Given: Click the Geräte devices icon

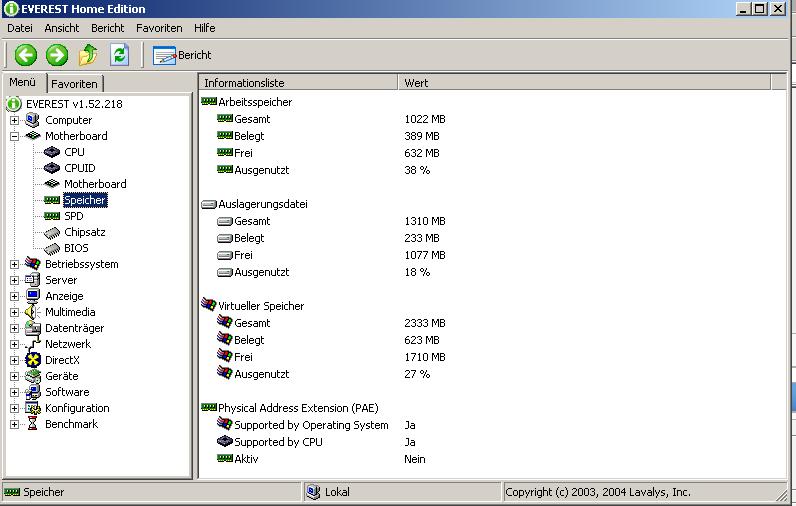Looking at the screenshot, I should (x=32, y=376).
